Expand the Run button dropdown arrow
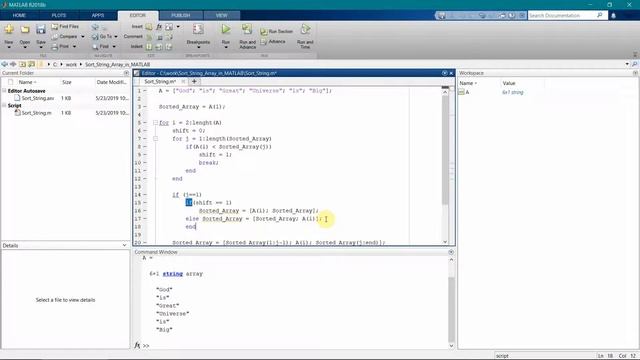The width and height of the screenshot is (640, 360). (226, 47)
